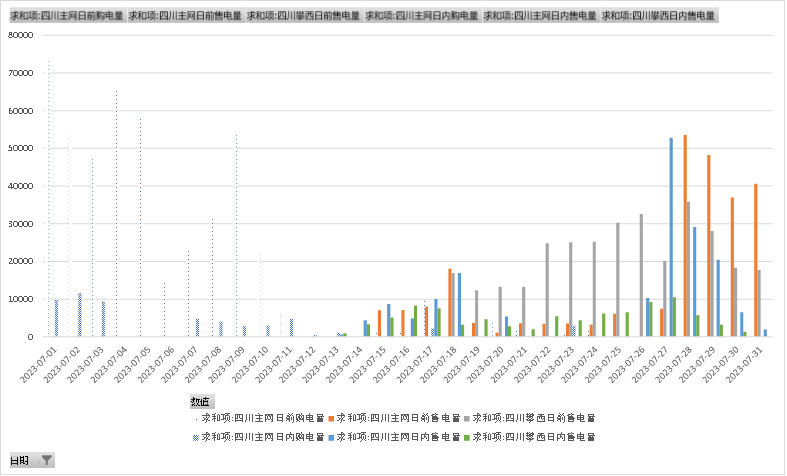Click 求和项:四川主网日内售电量 field button at top
Viewport: 787px width, 476px height.
pyautogui.click(x=540, y=16)
